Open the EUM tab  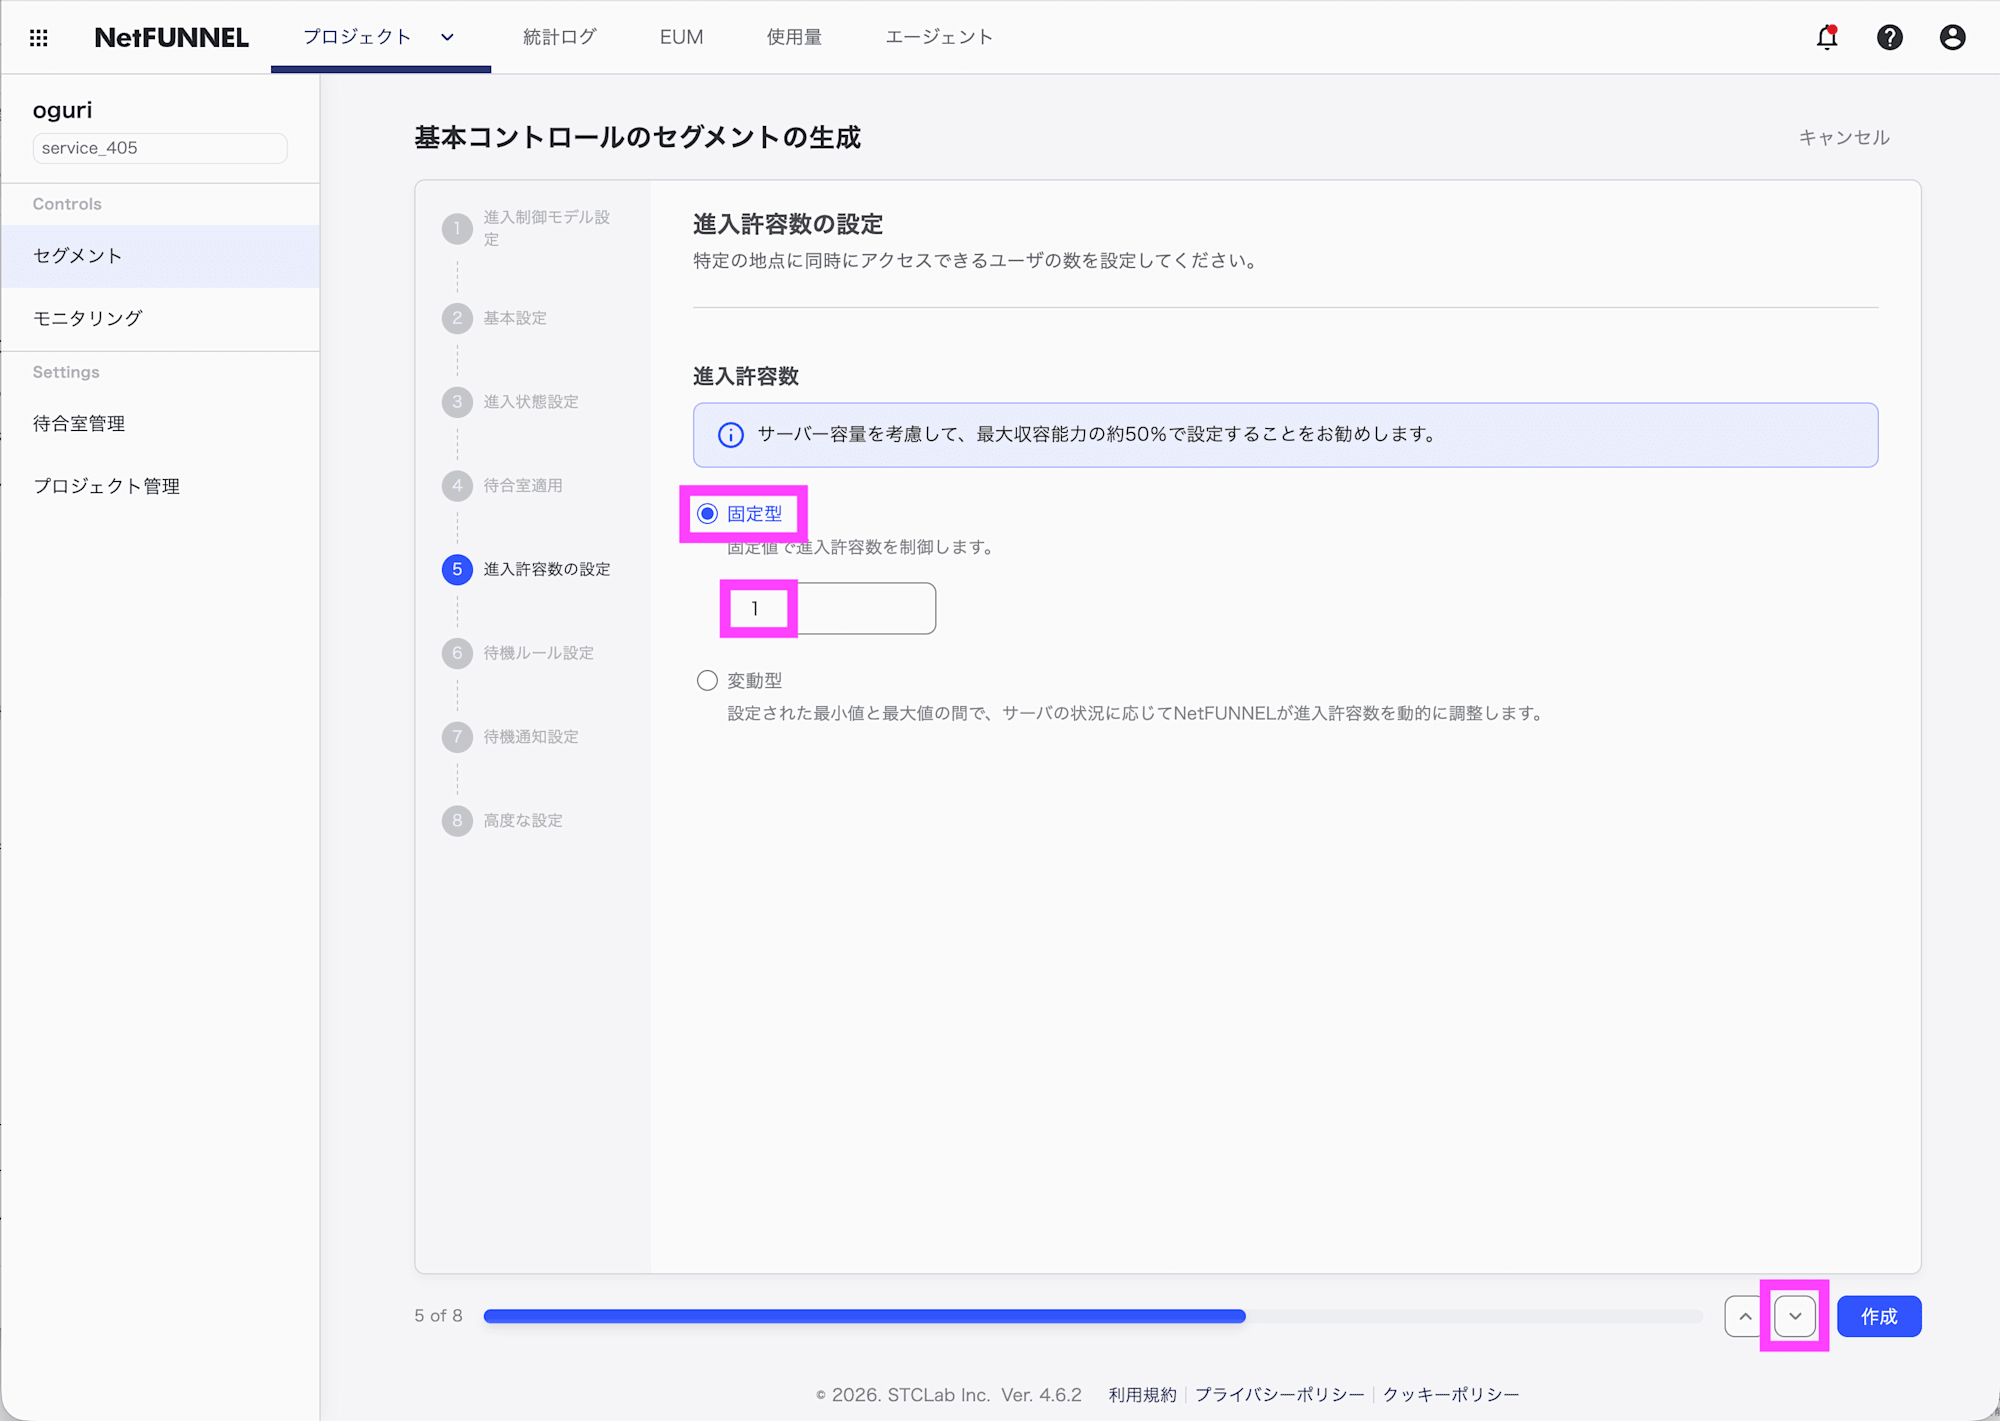[681, 37]
